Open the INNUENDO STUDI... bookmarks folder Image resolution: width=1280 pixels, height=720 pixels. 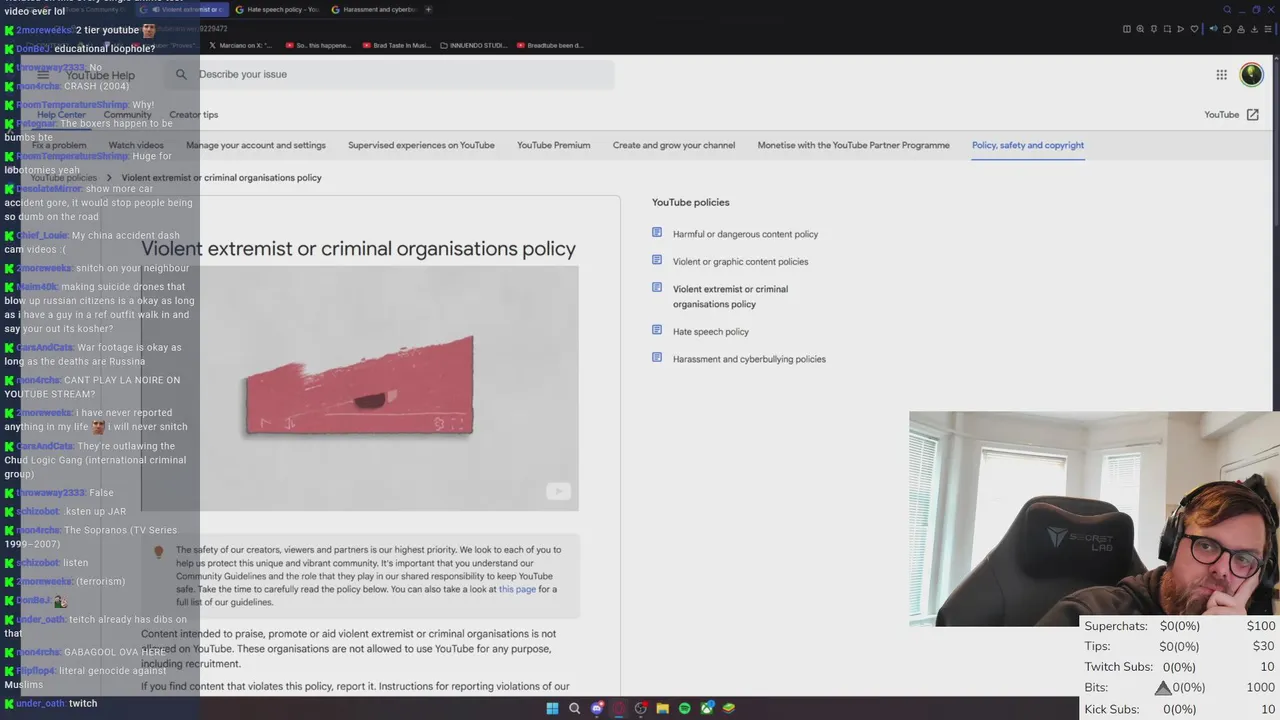(475, 45)
